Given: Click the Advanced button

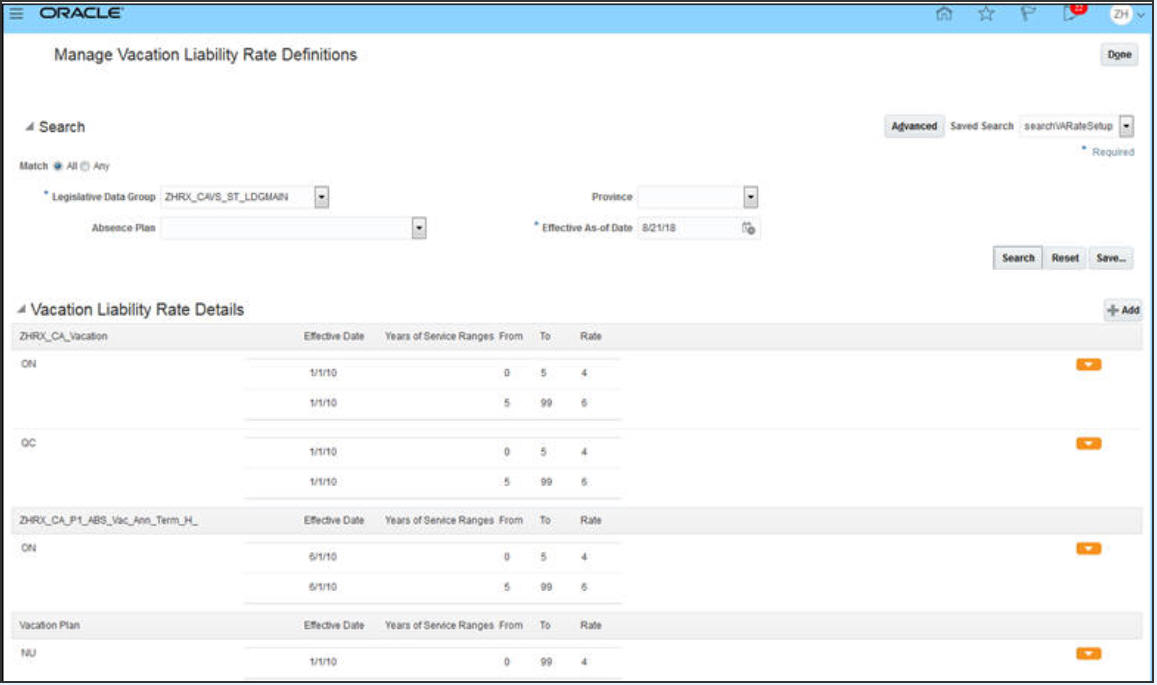Looking at the screenshot, I should pos(913,126).
